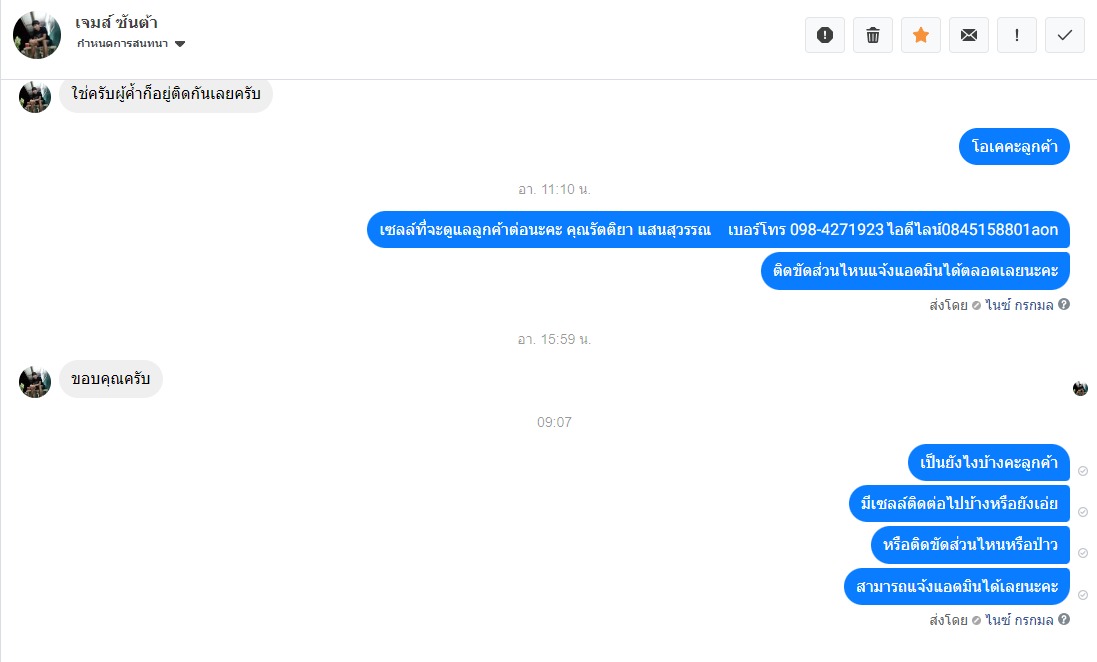1097x662 pixels.
Task: Open กำหนดการสนทนา dropdown arrow
Action: pos(180,44)
